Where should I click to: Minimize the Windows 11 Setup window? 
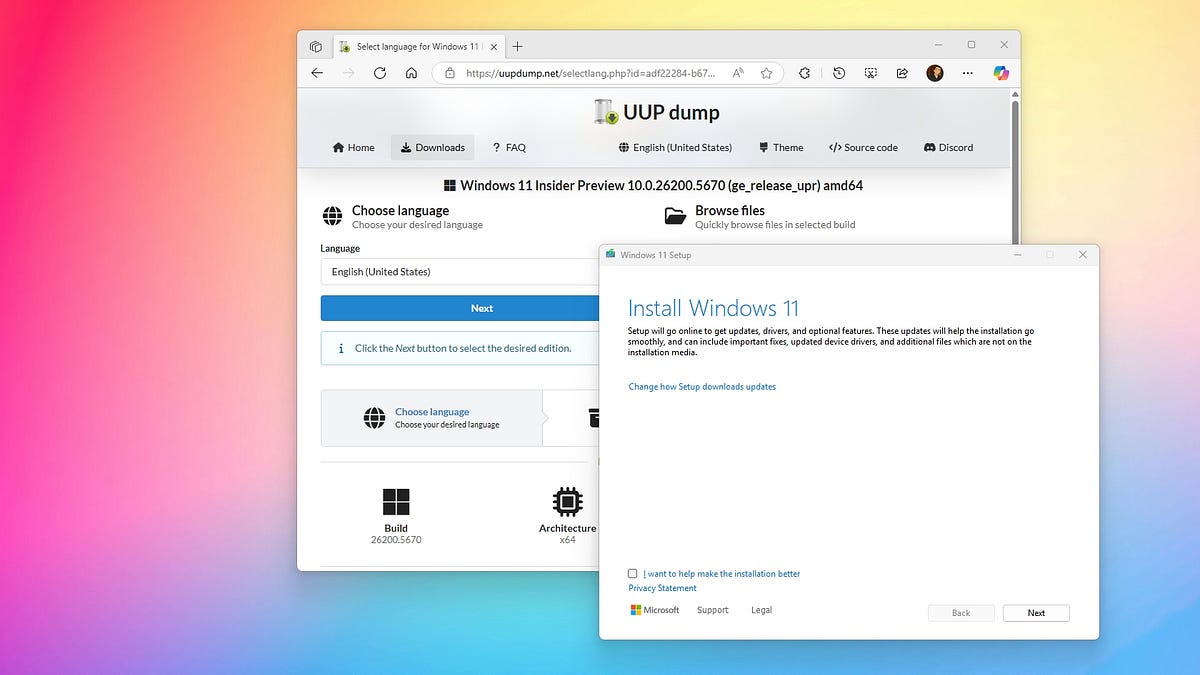tap(1017, 255)
